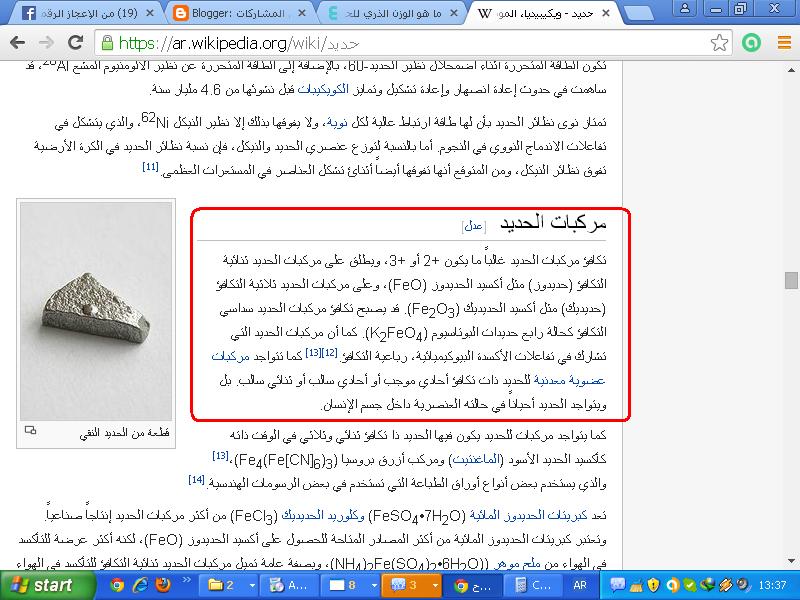Image resolution: width=800 pixels, height=600 pixels.
Task: Switch to the ما هو الوزن الذري tab
Action: [x=390, y=13]
